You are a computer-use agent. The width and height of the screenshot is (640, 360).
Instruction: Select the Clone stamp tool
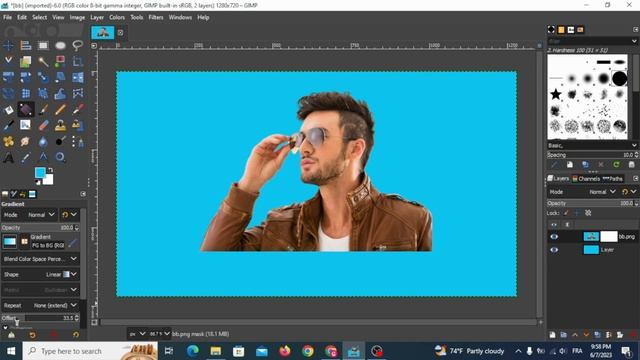pos(60,125)
